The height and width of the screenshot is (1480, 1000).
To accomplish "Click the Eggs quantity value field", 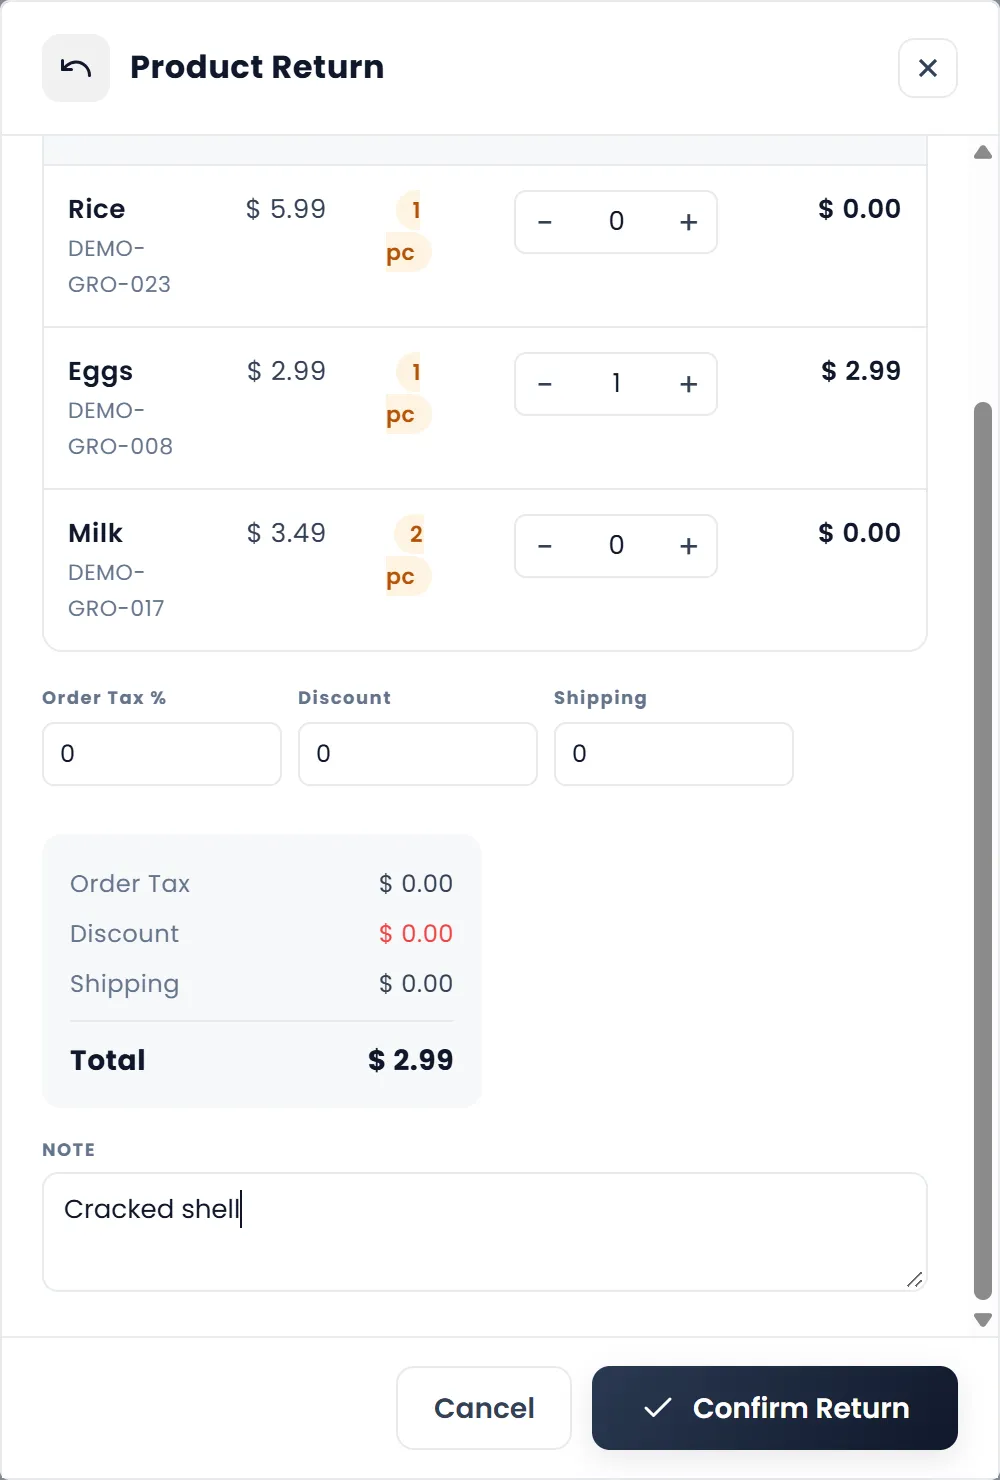I will (x=616, y=384).
